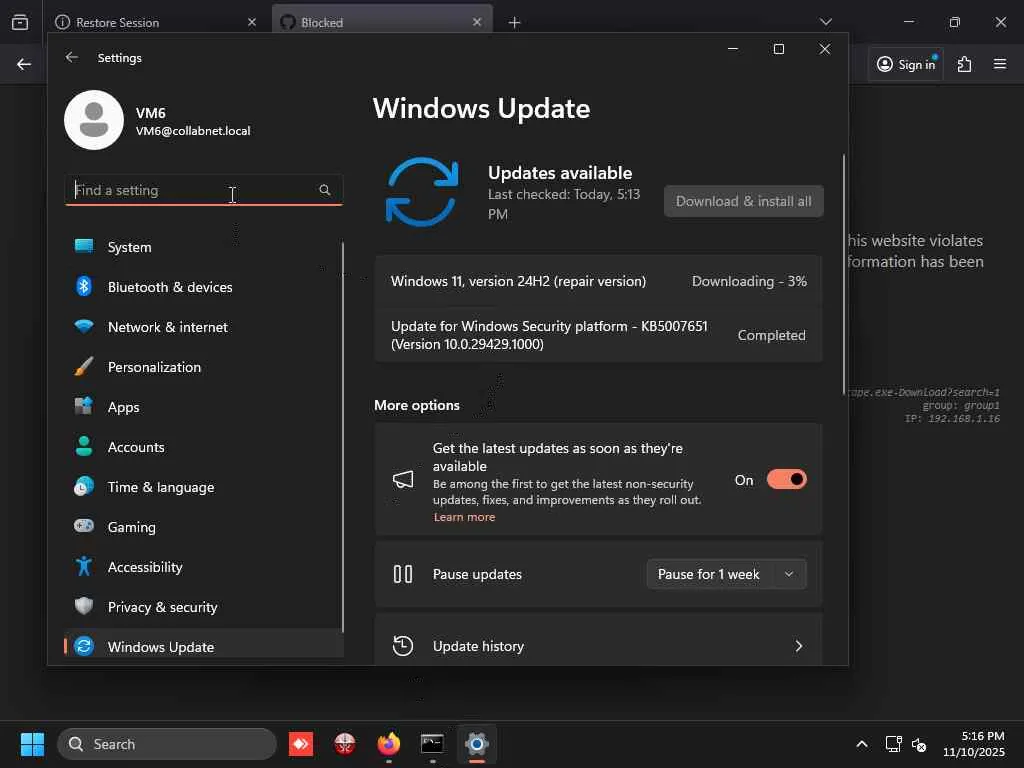The width and height of the screenshot is (1024, 768).
Task: Click Windows Update page scrollbar
Action: click(844, 274)
